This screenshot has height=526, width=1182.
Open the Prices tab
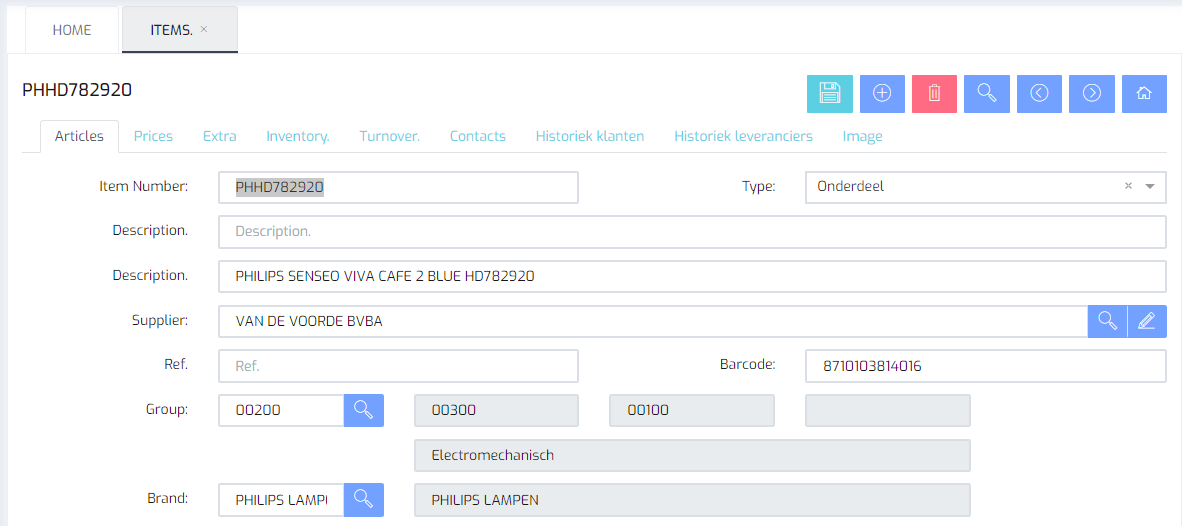(153, 136)
